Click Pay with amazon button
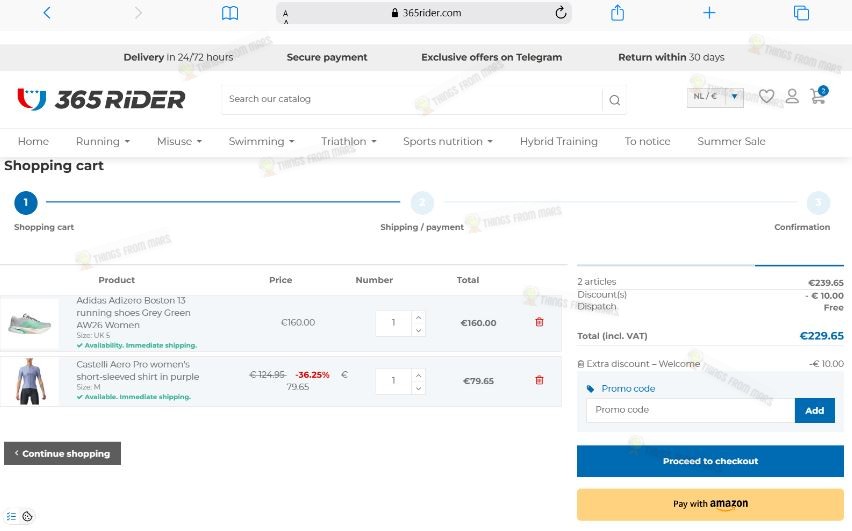Image resolution: width=852 pixels, height=531 pixels. (710, 504)
